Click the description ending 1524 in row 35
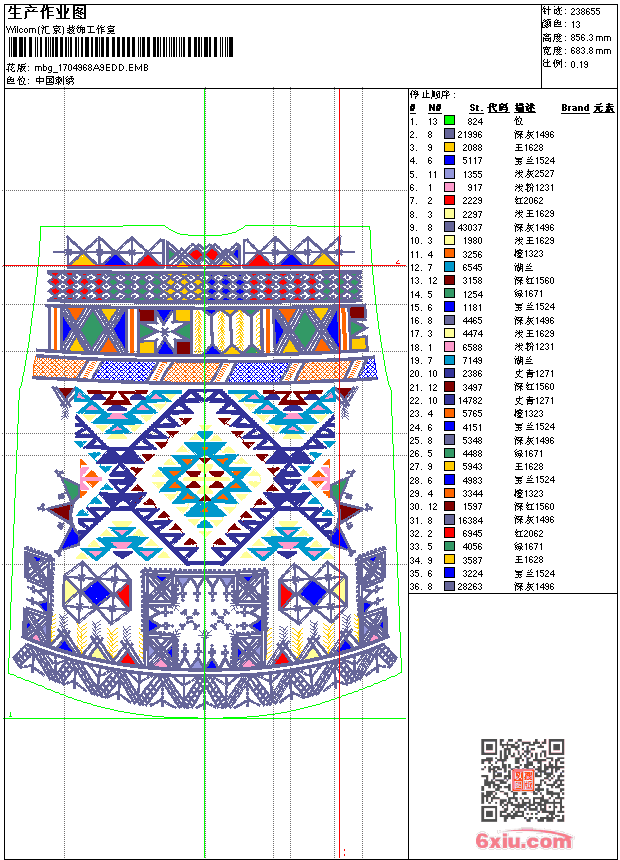Screen dimensions: 620x860 (x=534, y=573)
